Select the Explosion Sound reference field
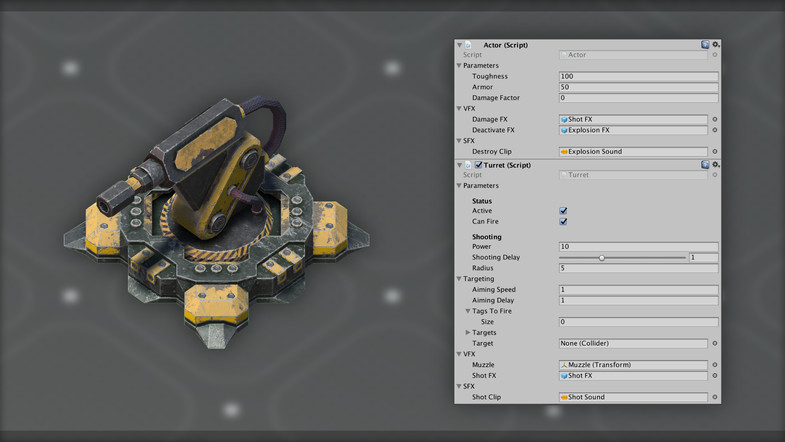Viewport: 785px width, 442px height. click(x=633, y=152)
